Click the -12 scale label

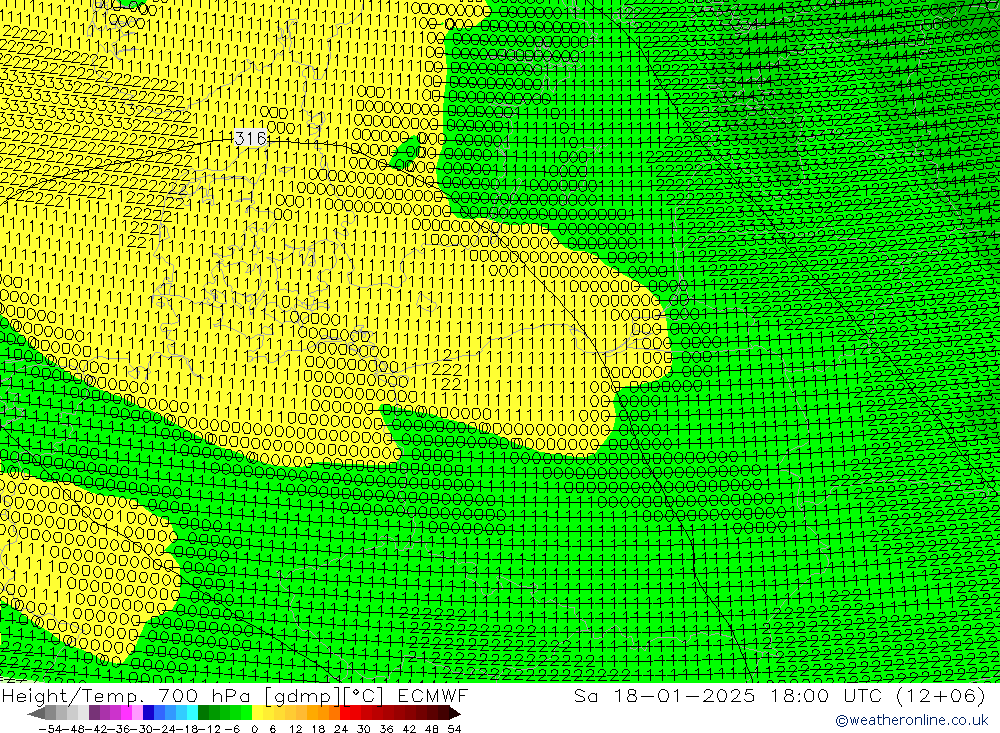click(x=209, y=729)
